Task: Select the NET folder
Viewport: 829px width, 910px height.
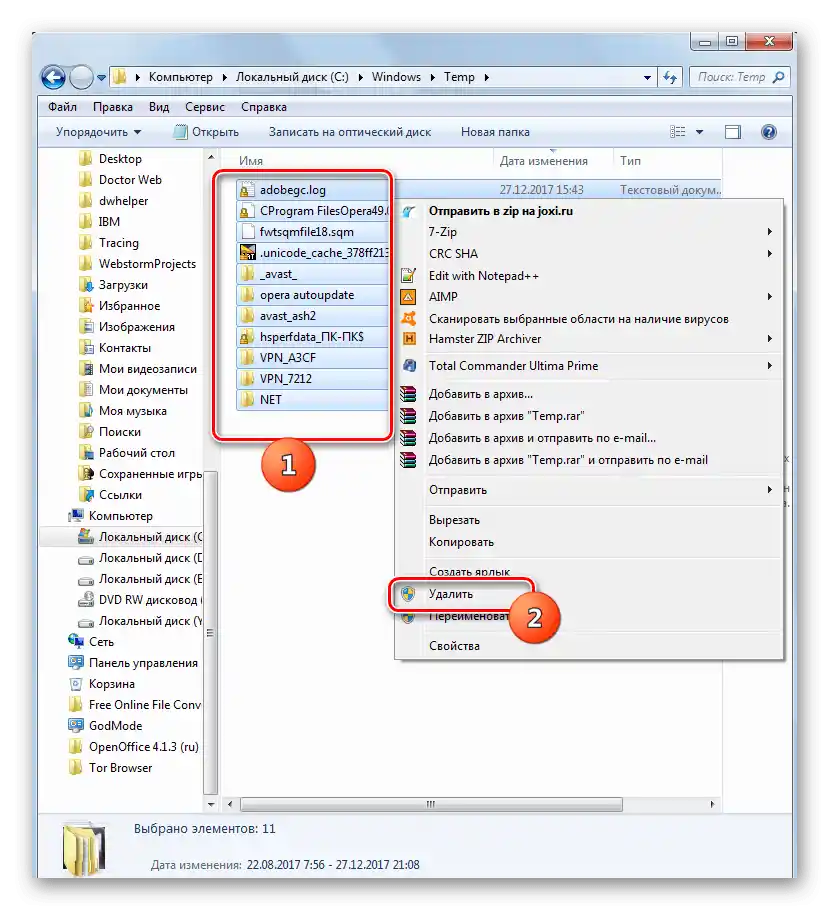Action: coord(312,399)
